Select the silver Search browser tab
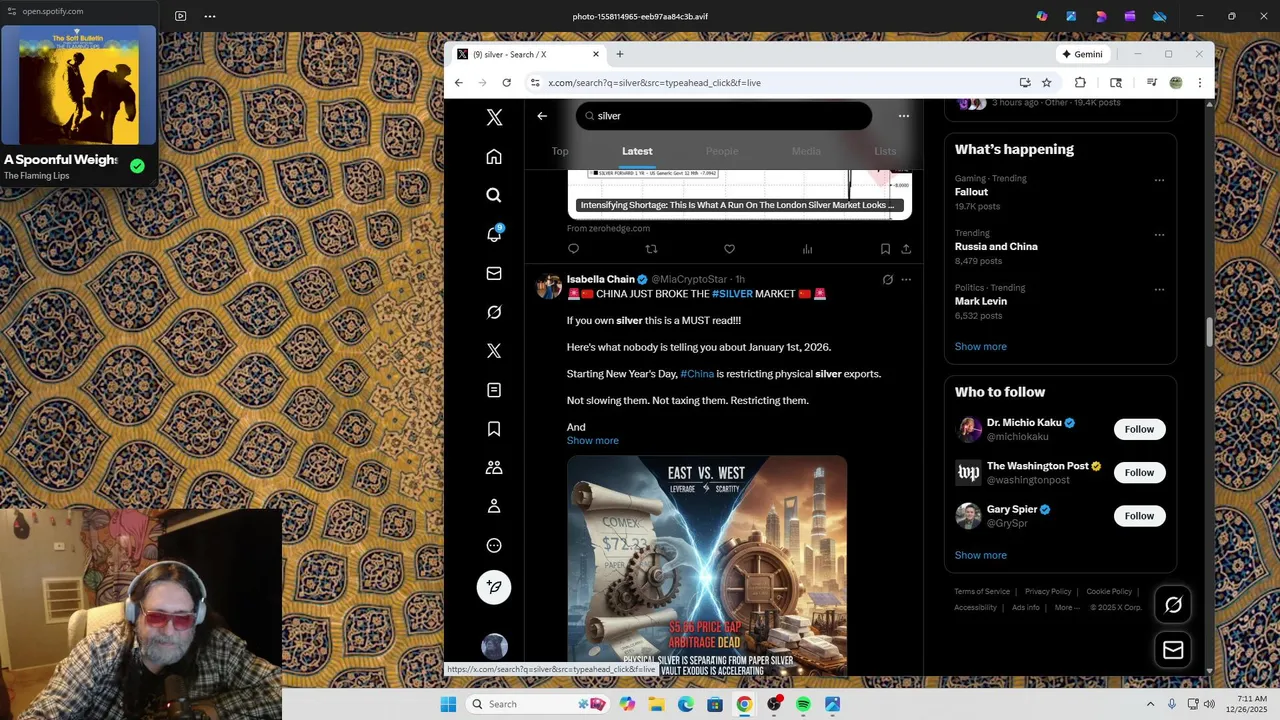The image size is (1280, 720). [528, 54]
